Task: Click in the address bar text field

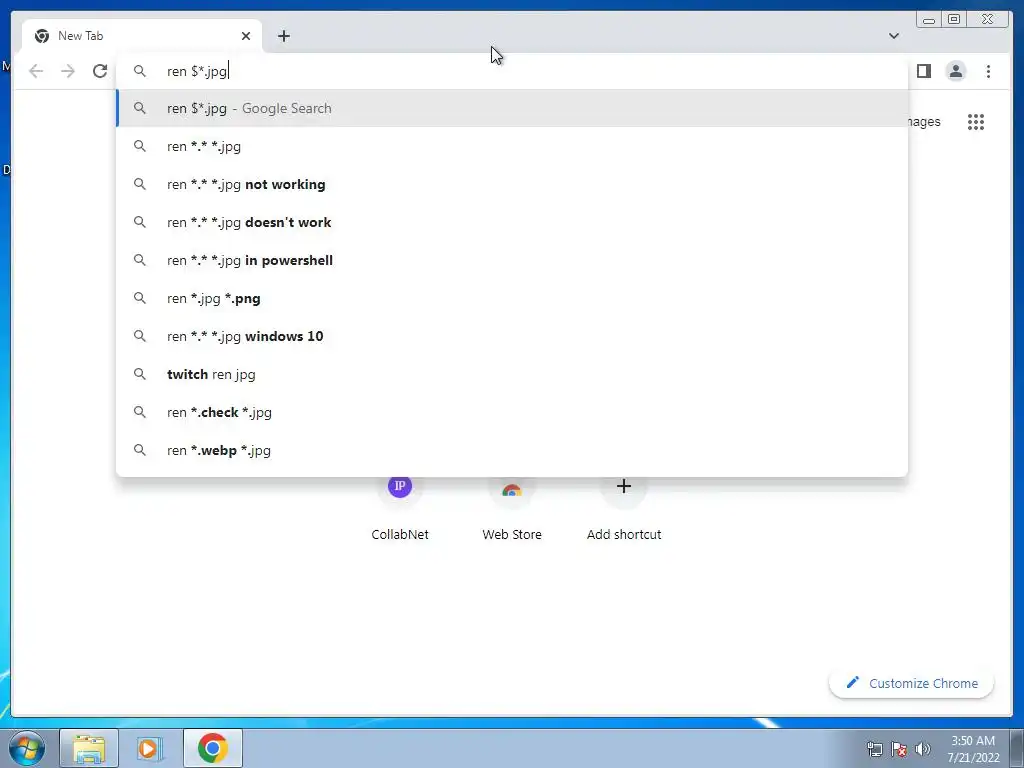Action: 512,71
